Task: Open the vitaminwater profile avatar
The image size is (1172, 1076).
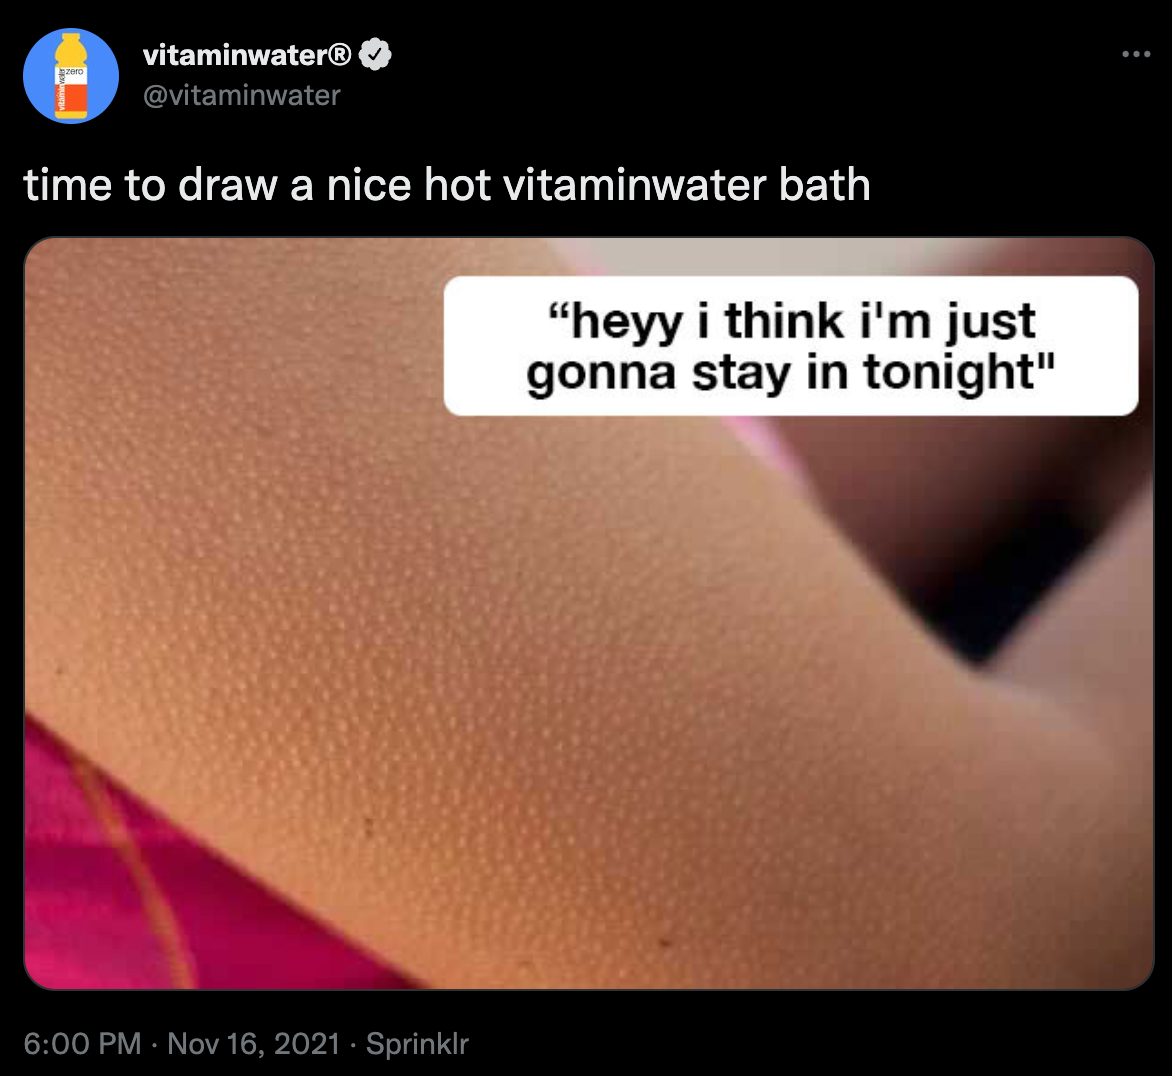Action: (71, 76)
